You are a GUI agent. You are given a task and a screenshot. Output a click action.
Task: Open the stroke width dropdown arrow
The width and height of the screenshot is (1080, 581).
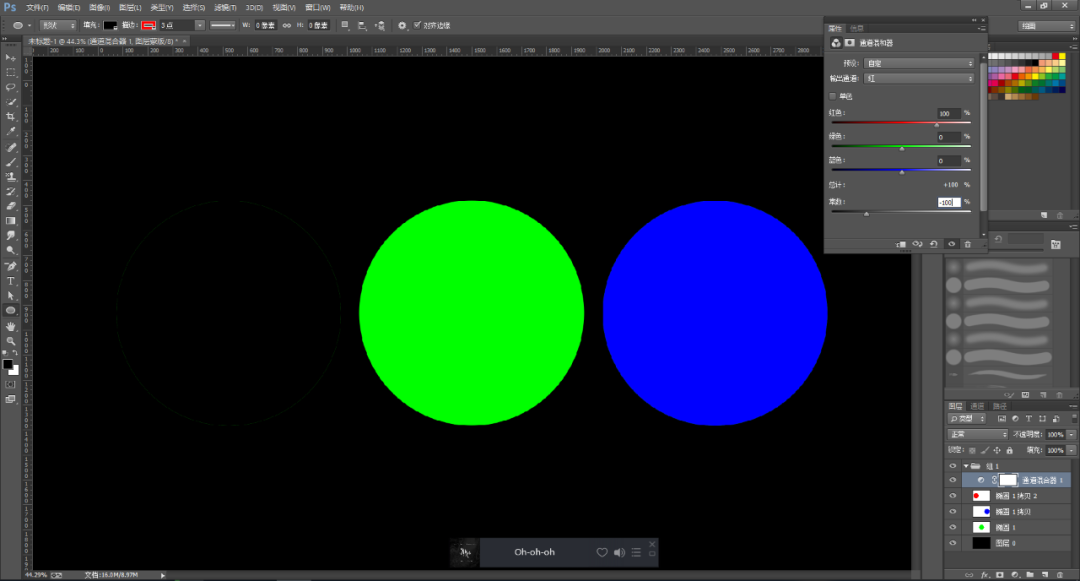pos(200,25)
